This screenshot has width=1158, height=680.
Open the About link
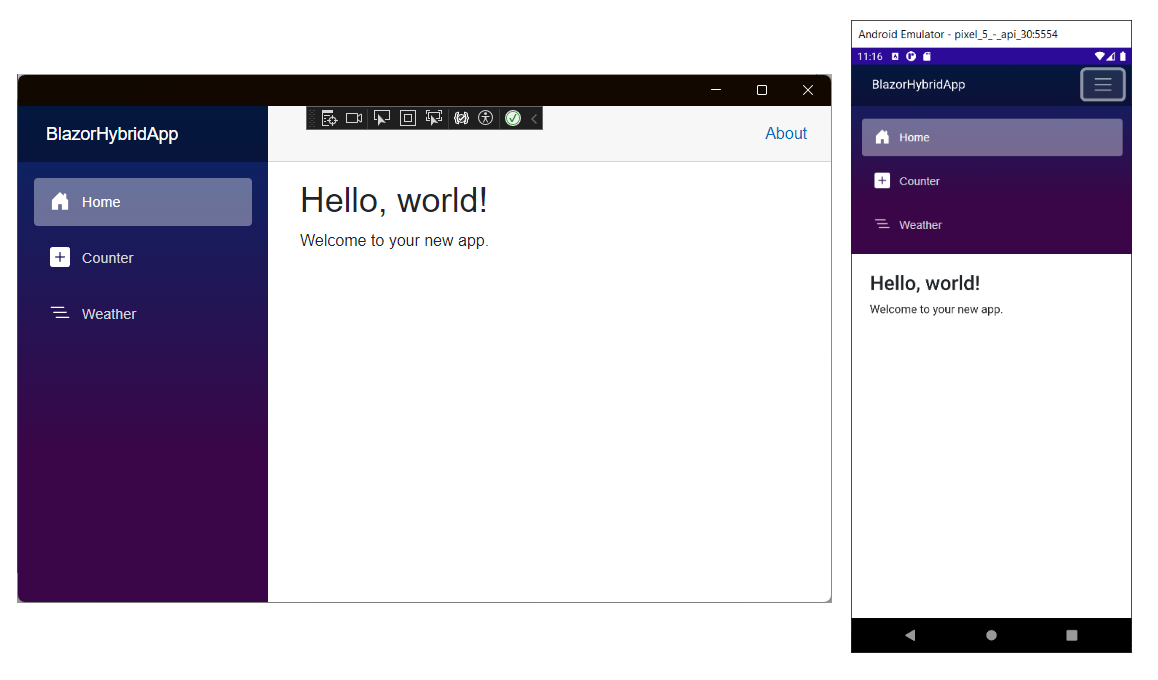pos(786,133)
